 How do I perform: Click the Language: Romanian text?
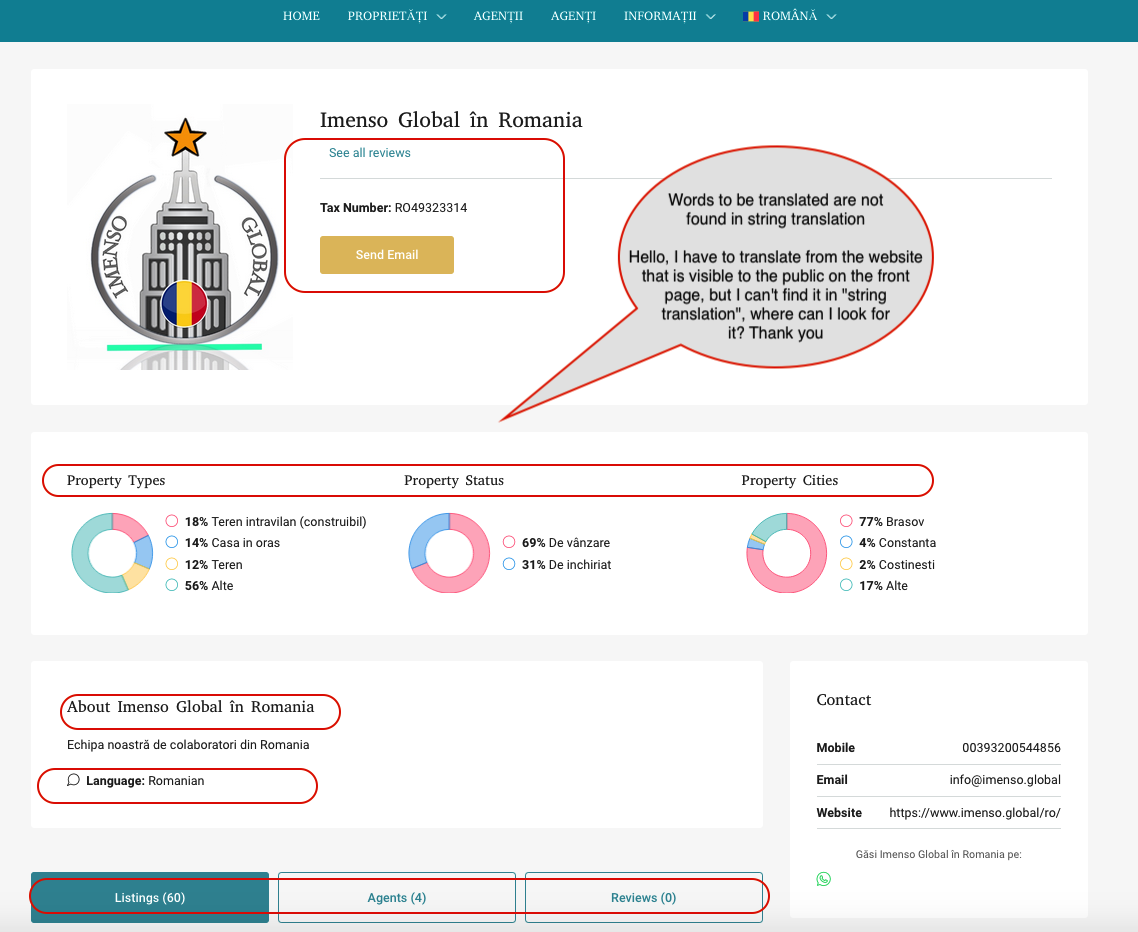tap(145, 781)
